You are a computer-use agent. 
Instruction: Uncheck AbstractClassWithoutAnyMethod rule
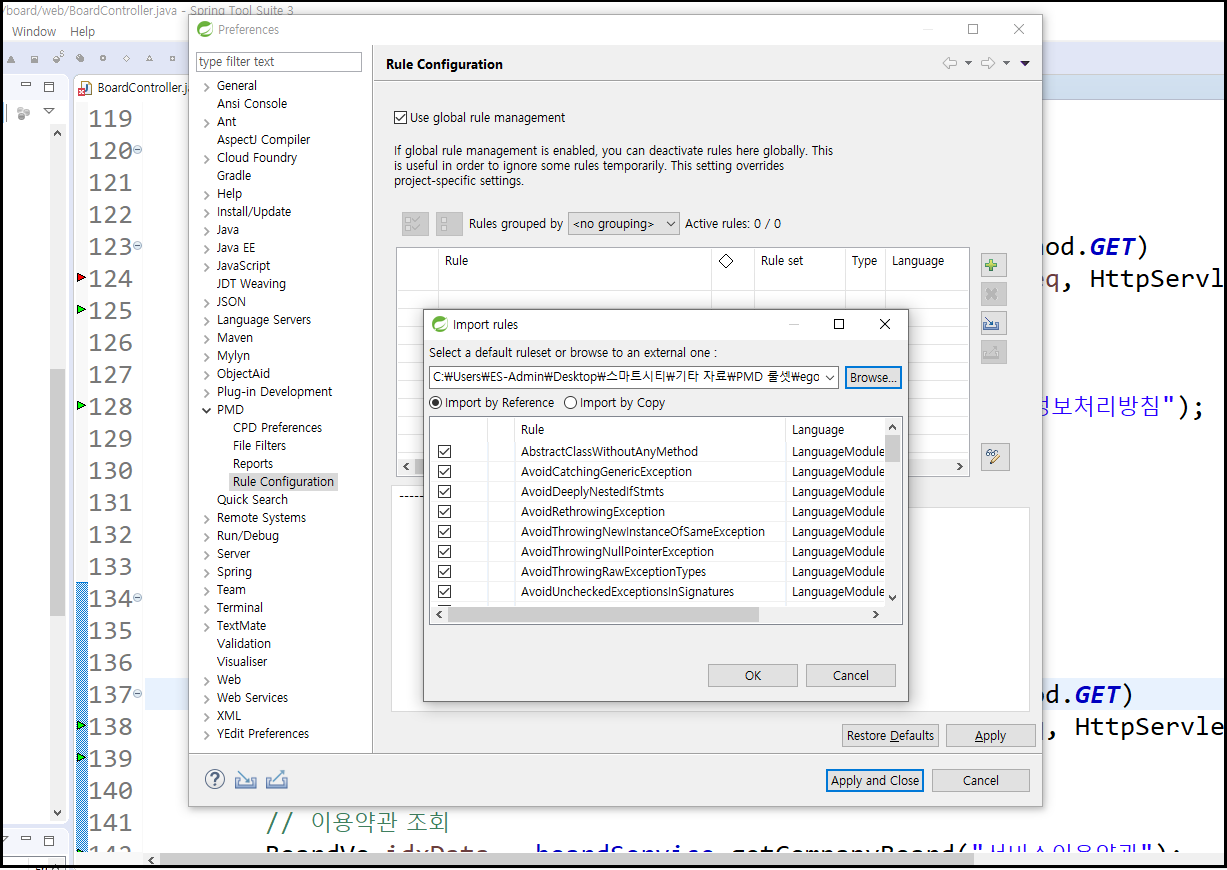click(x=444, y=452)
